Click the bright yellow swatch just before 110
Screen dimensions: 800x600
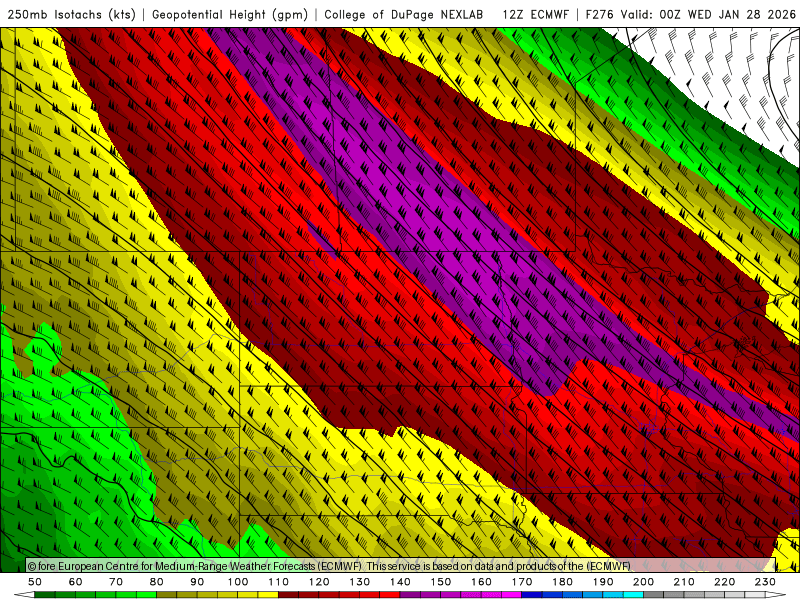pyautogui.click(x=268, y=595)
